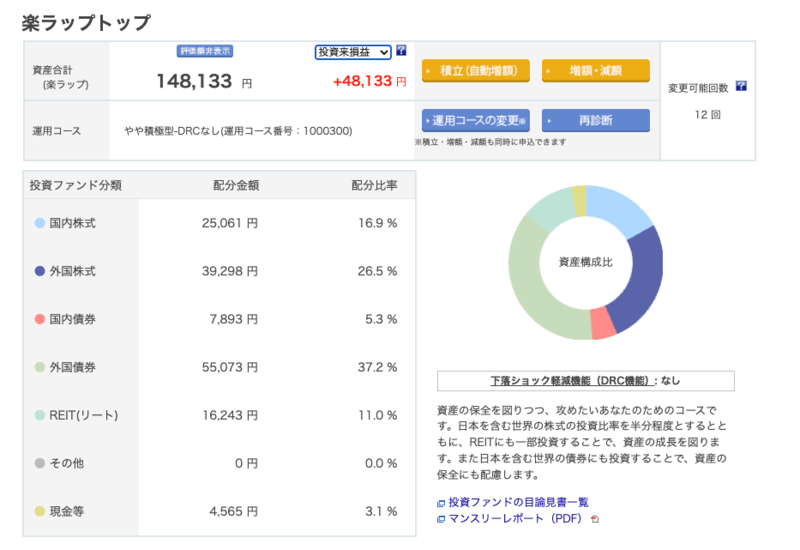Click the 12 回 change count value
The width and height of the screenshot is (800, 550).
click(x=708, y=115)
